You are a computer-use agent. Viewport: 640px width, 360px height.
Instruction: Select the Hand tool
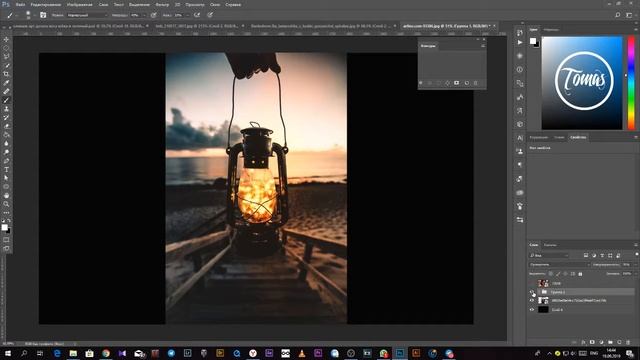(x=6, y=196)
